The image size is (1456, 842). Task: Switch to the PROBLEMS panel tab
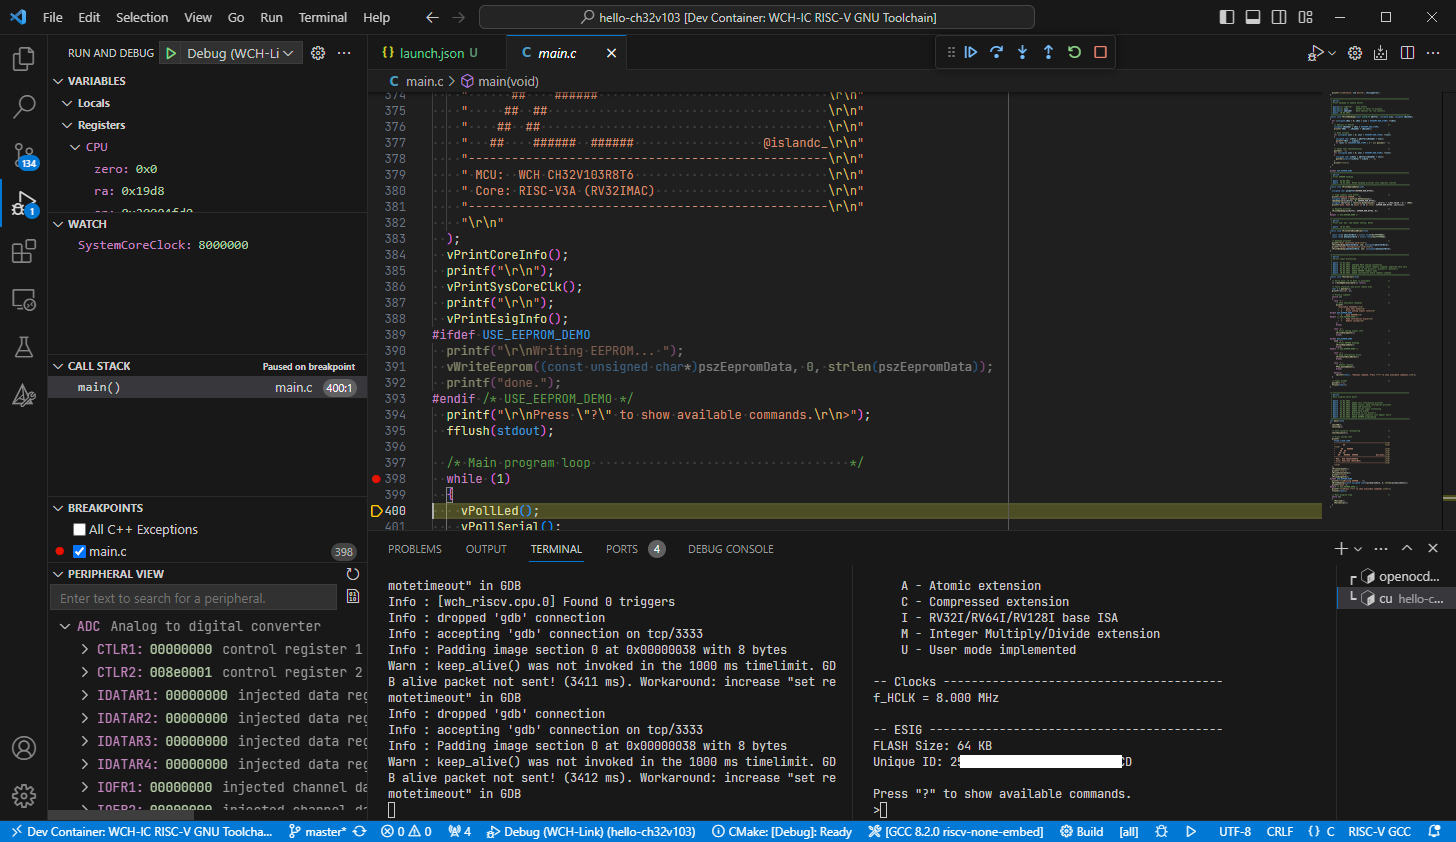pos(415,549)
